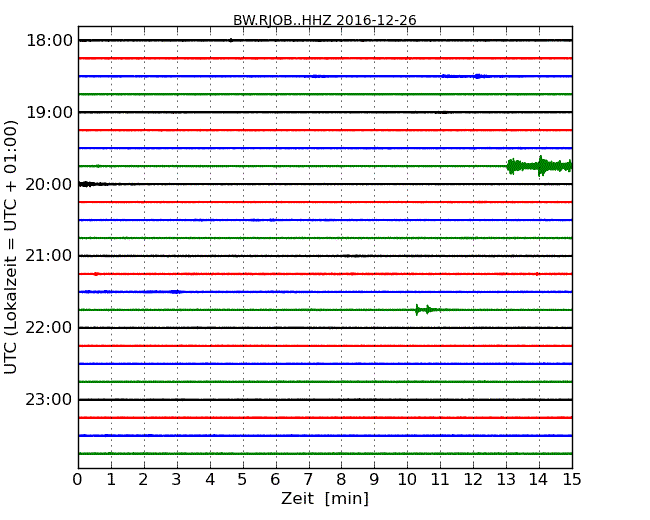This screenshot has height=520, width=650.
Task: Click the x-axis tick label 7
Action: click(308, 480)
